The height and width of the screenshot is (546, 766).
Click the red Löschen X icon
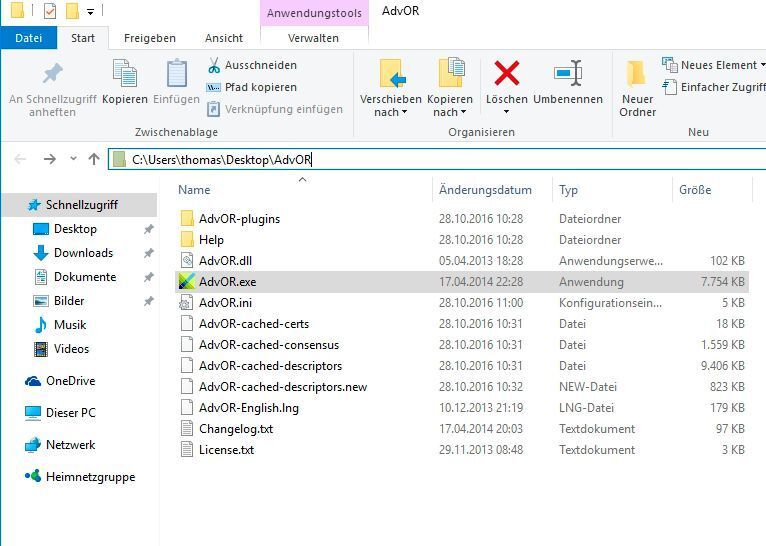coord(507,73)
